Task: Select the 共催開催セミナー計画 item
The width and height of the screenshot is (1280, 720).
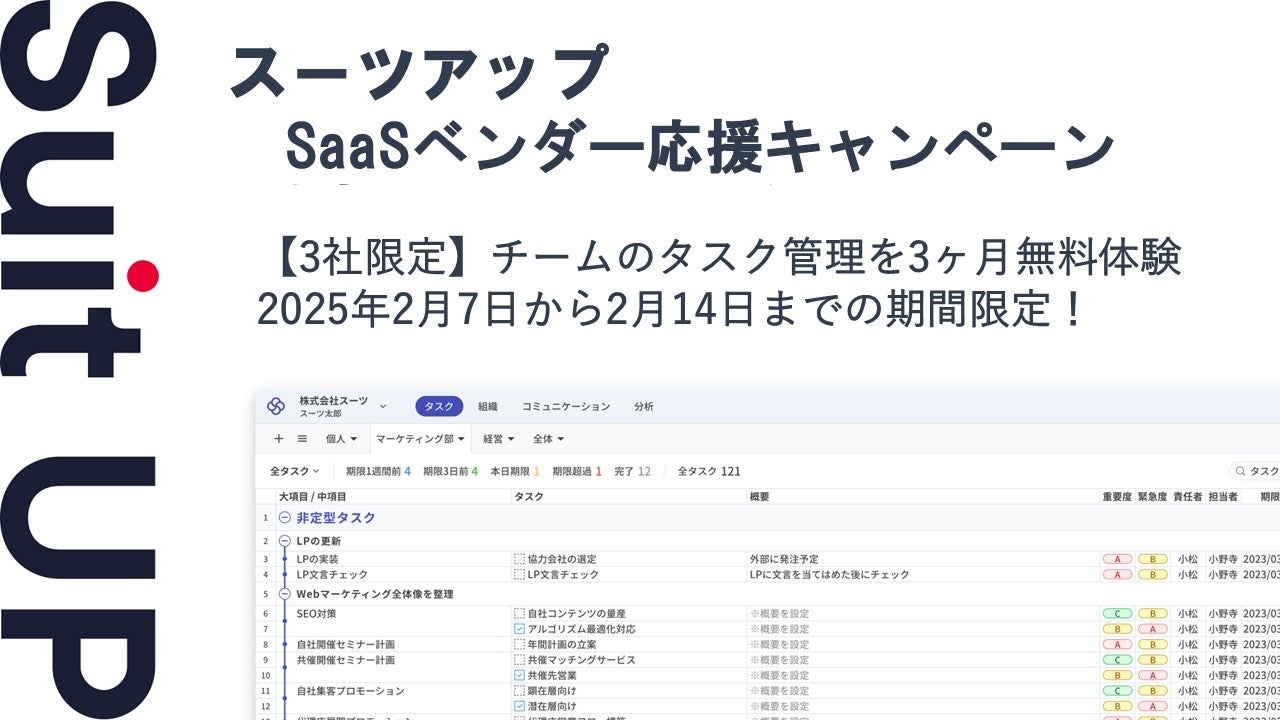Action: click(345, 660)
